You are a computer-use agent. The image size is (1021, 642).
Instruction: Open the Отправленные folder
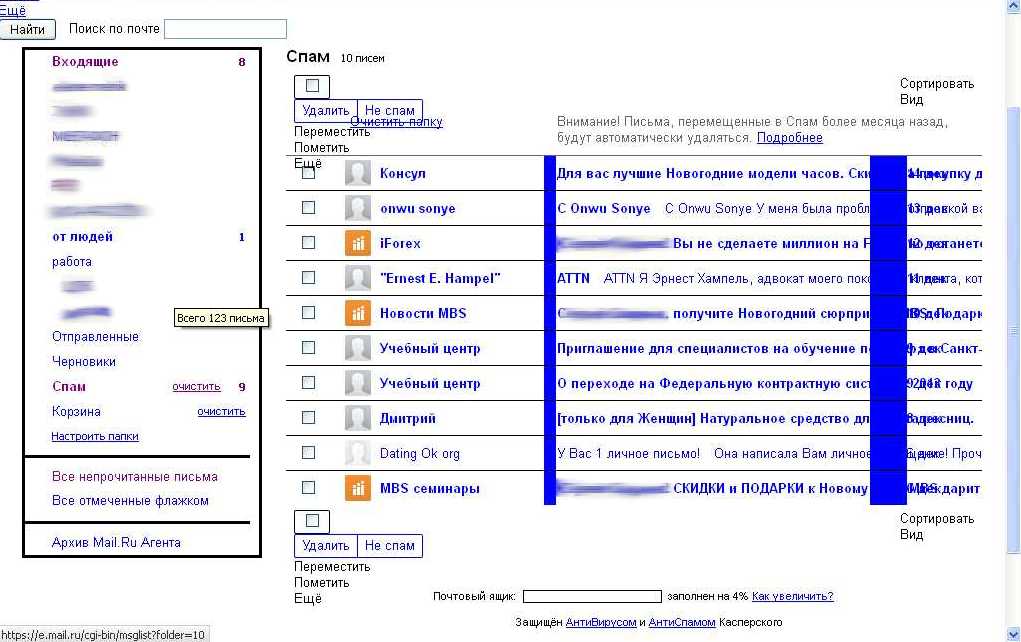(x=95, y=337)
